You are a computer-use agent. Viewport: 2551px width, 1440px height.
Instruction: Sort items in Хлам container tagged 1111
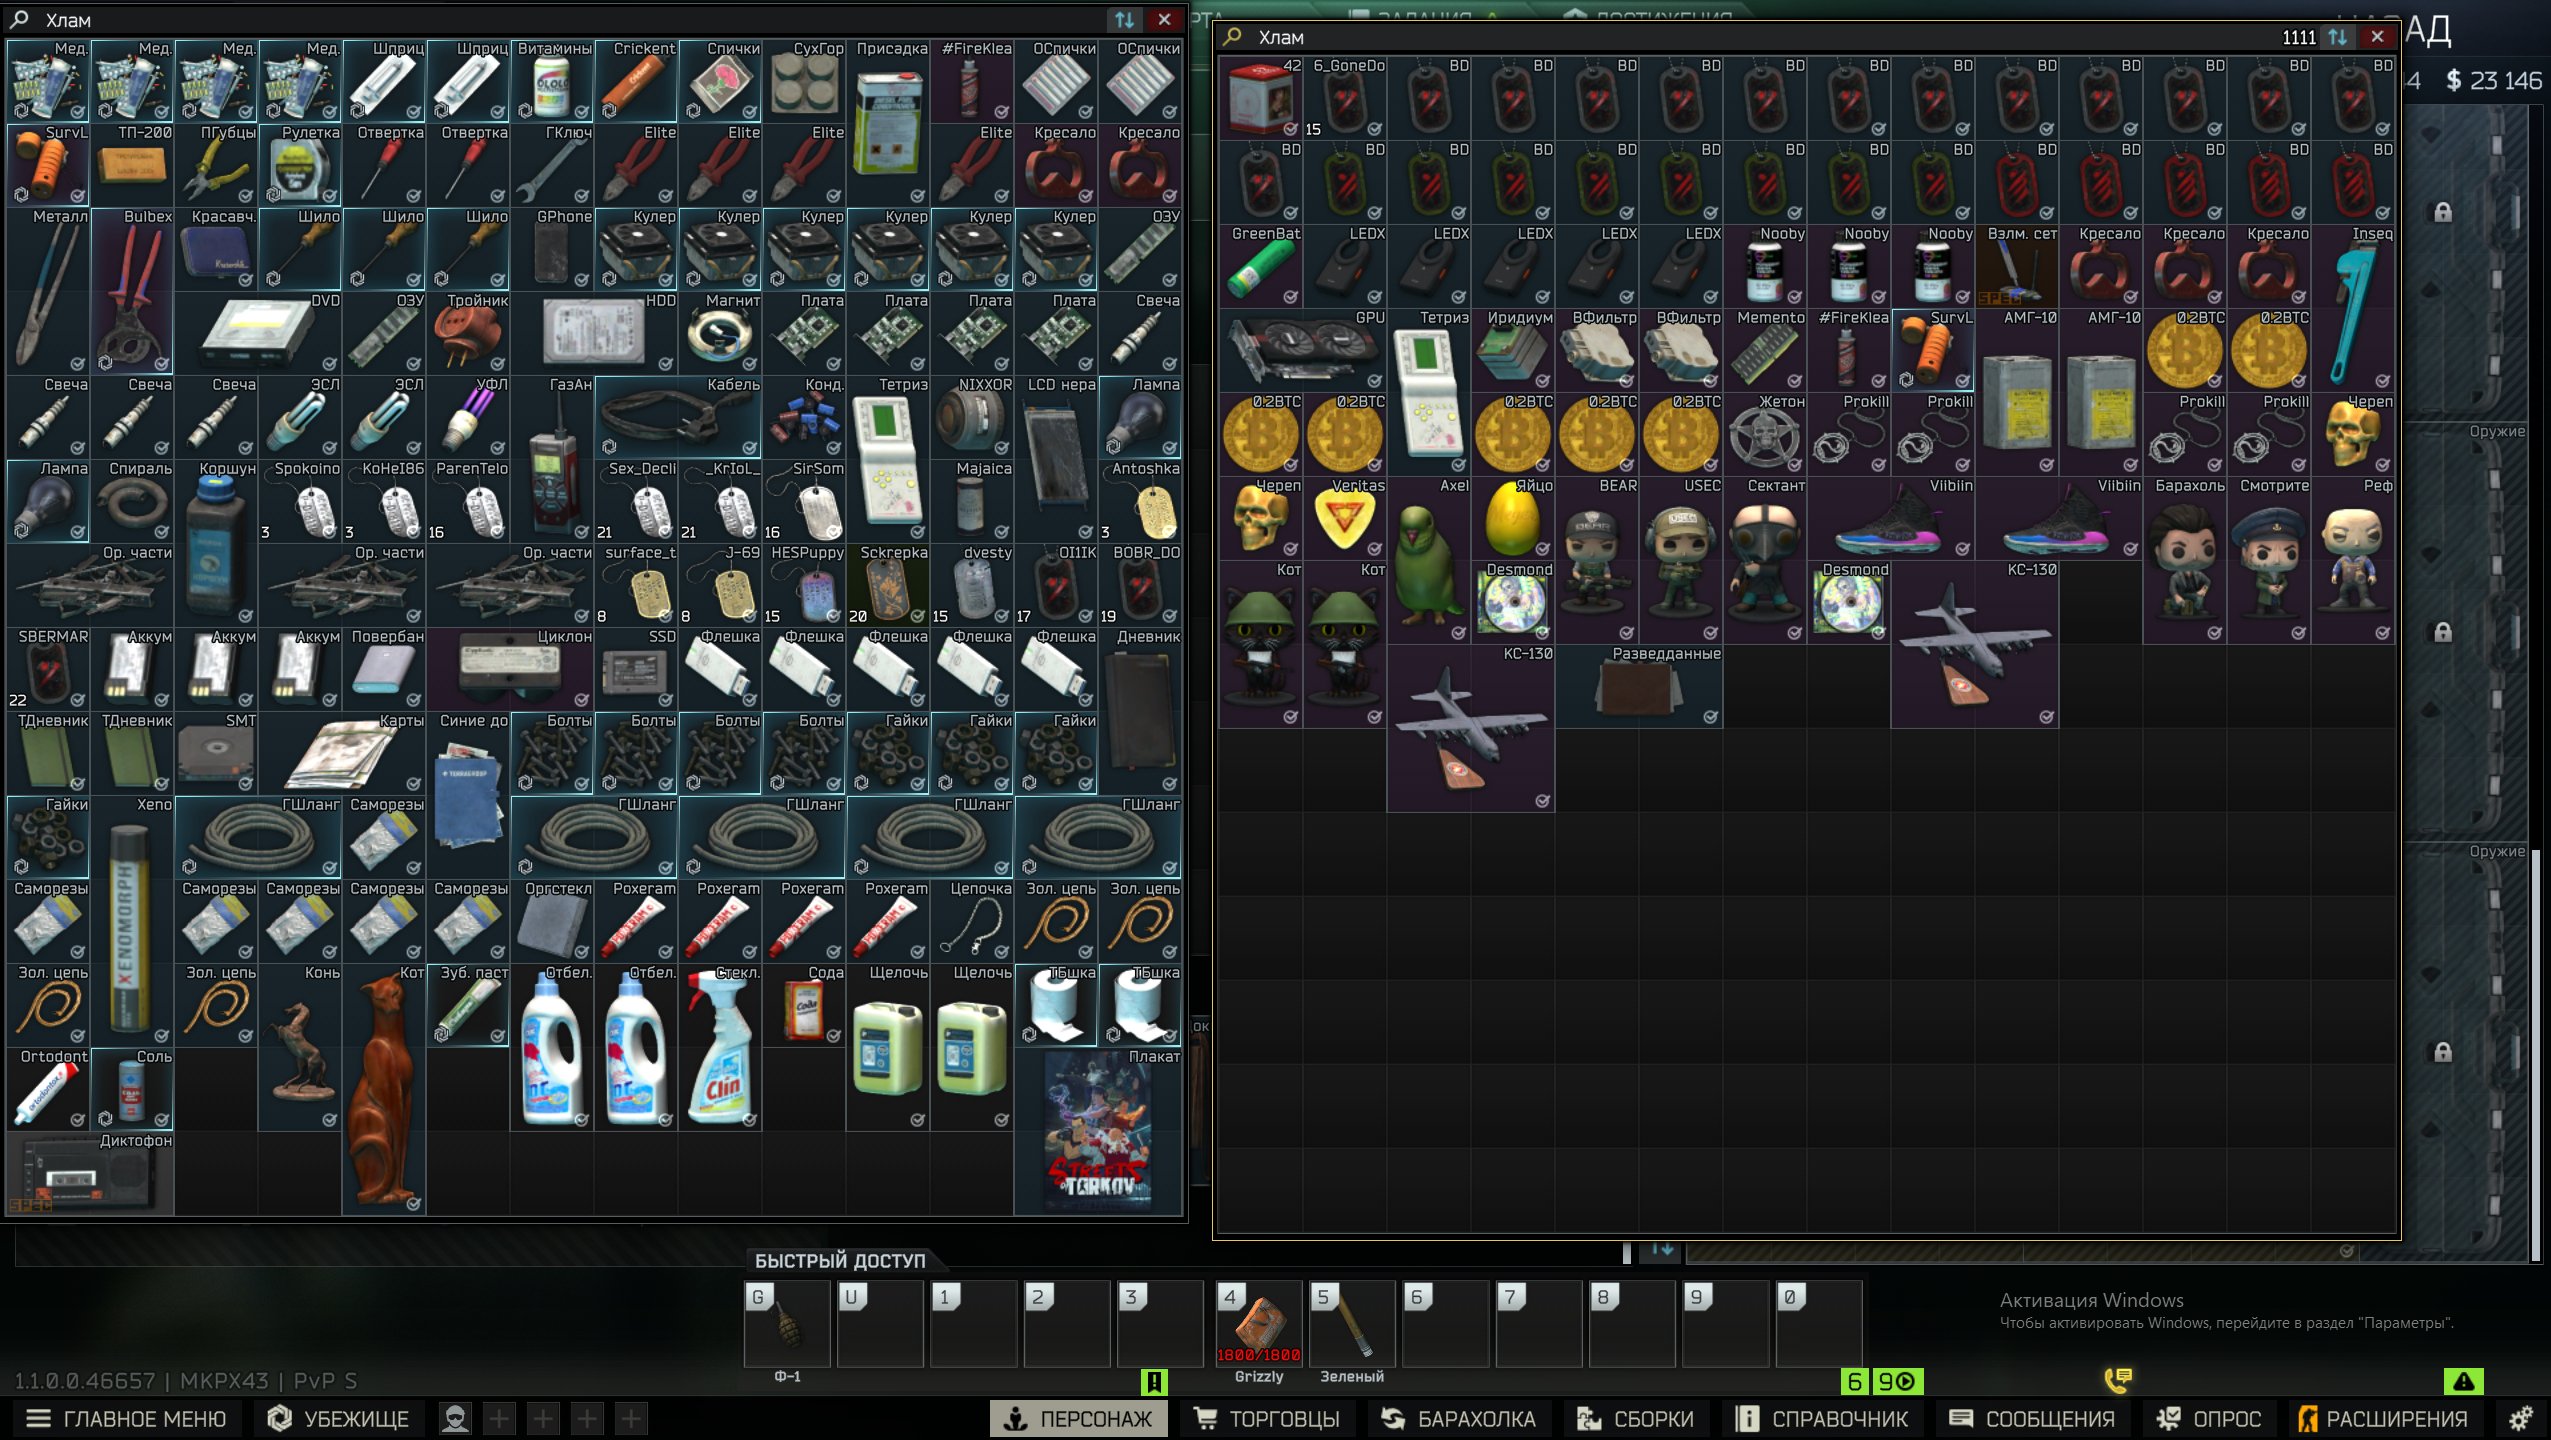tap(2338, 37)
